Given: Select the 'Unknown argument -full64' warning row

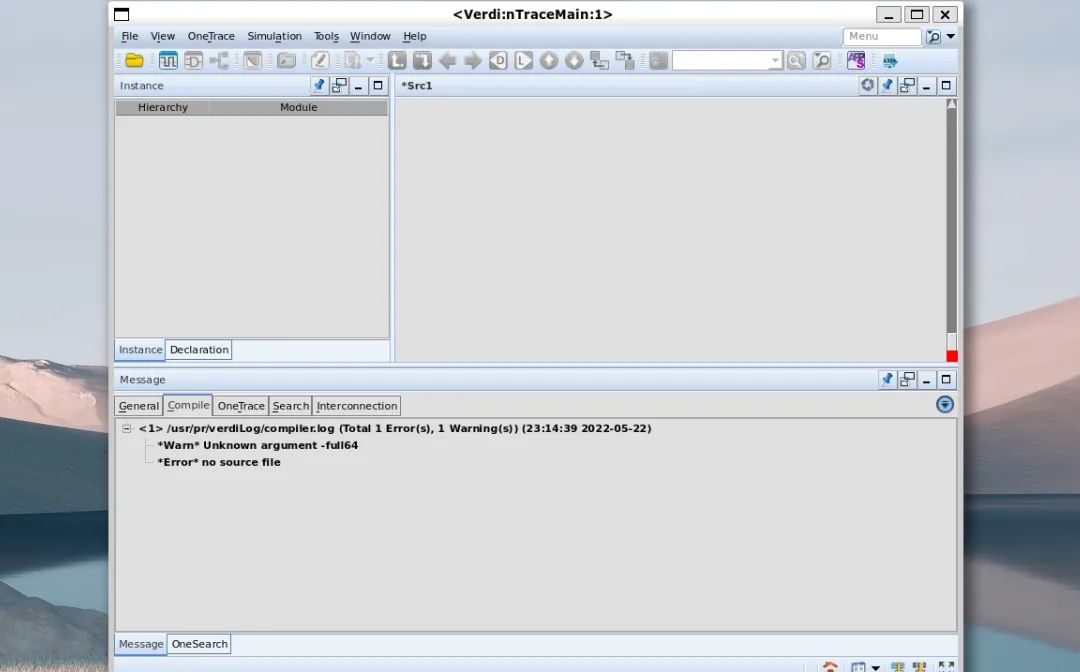Looking at the screenshot, I should pos(258,445).
